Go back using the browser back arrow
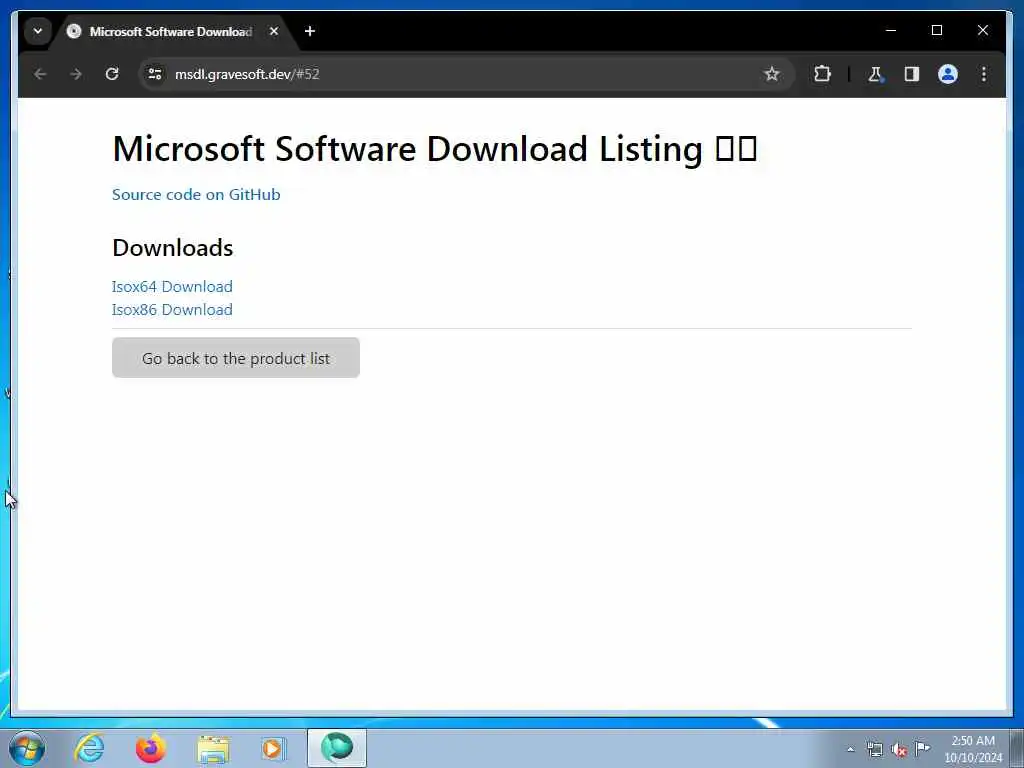Image resolution: width=1024 pixels, height=768 pixels. click(x=40, y=74)
